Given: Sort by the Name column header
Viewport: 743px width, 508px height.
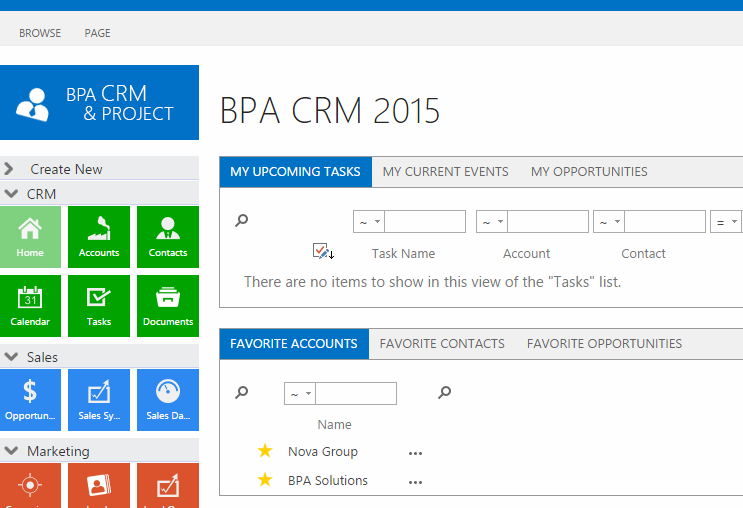Looking at the screenshot, I should (x=334, y=425).
